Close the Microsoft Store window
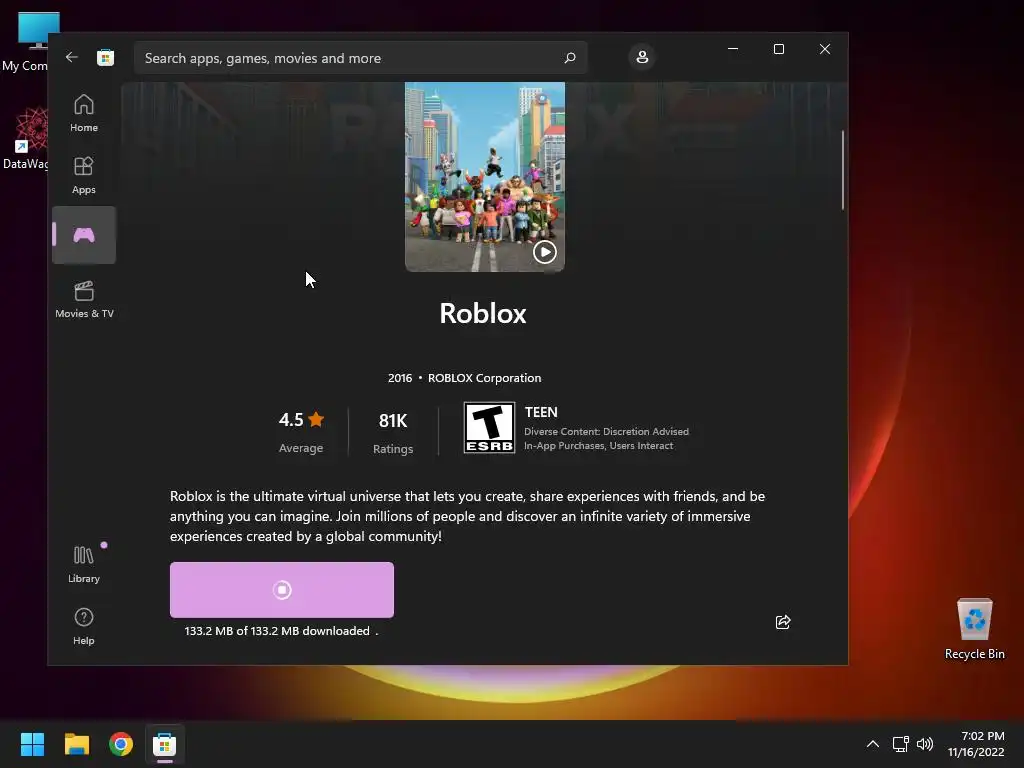Screen dimensions: 1024x768 coord(825,49)
